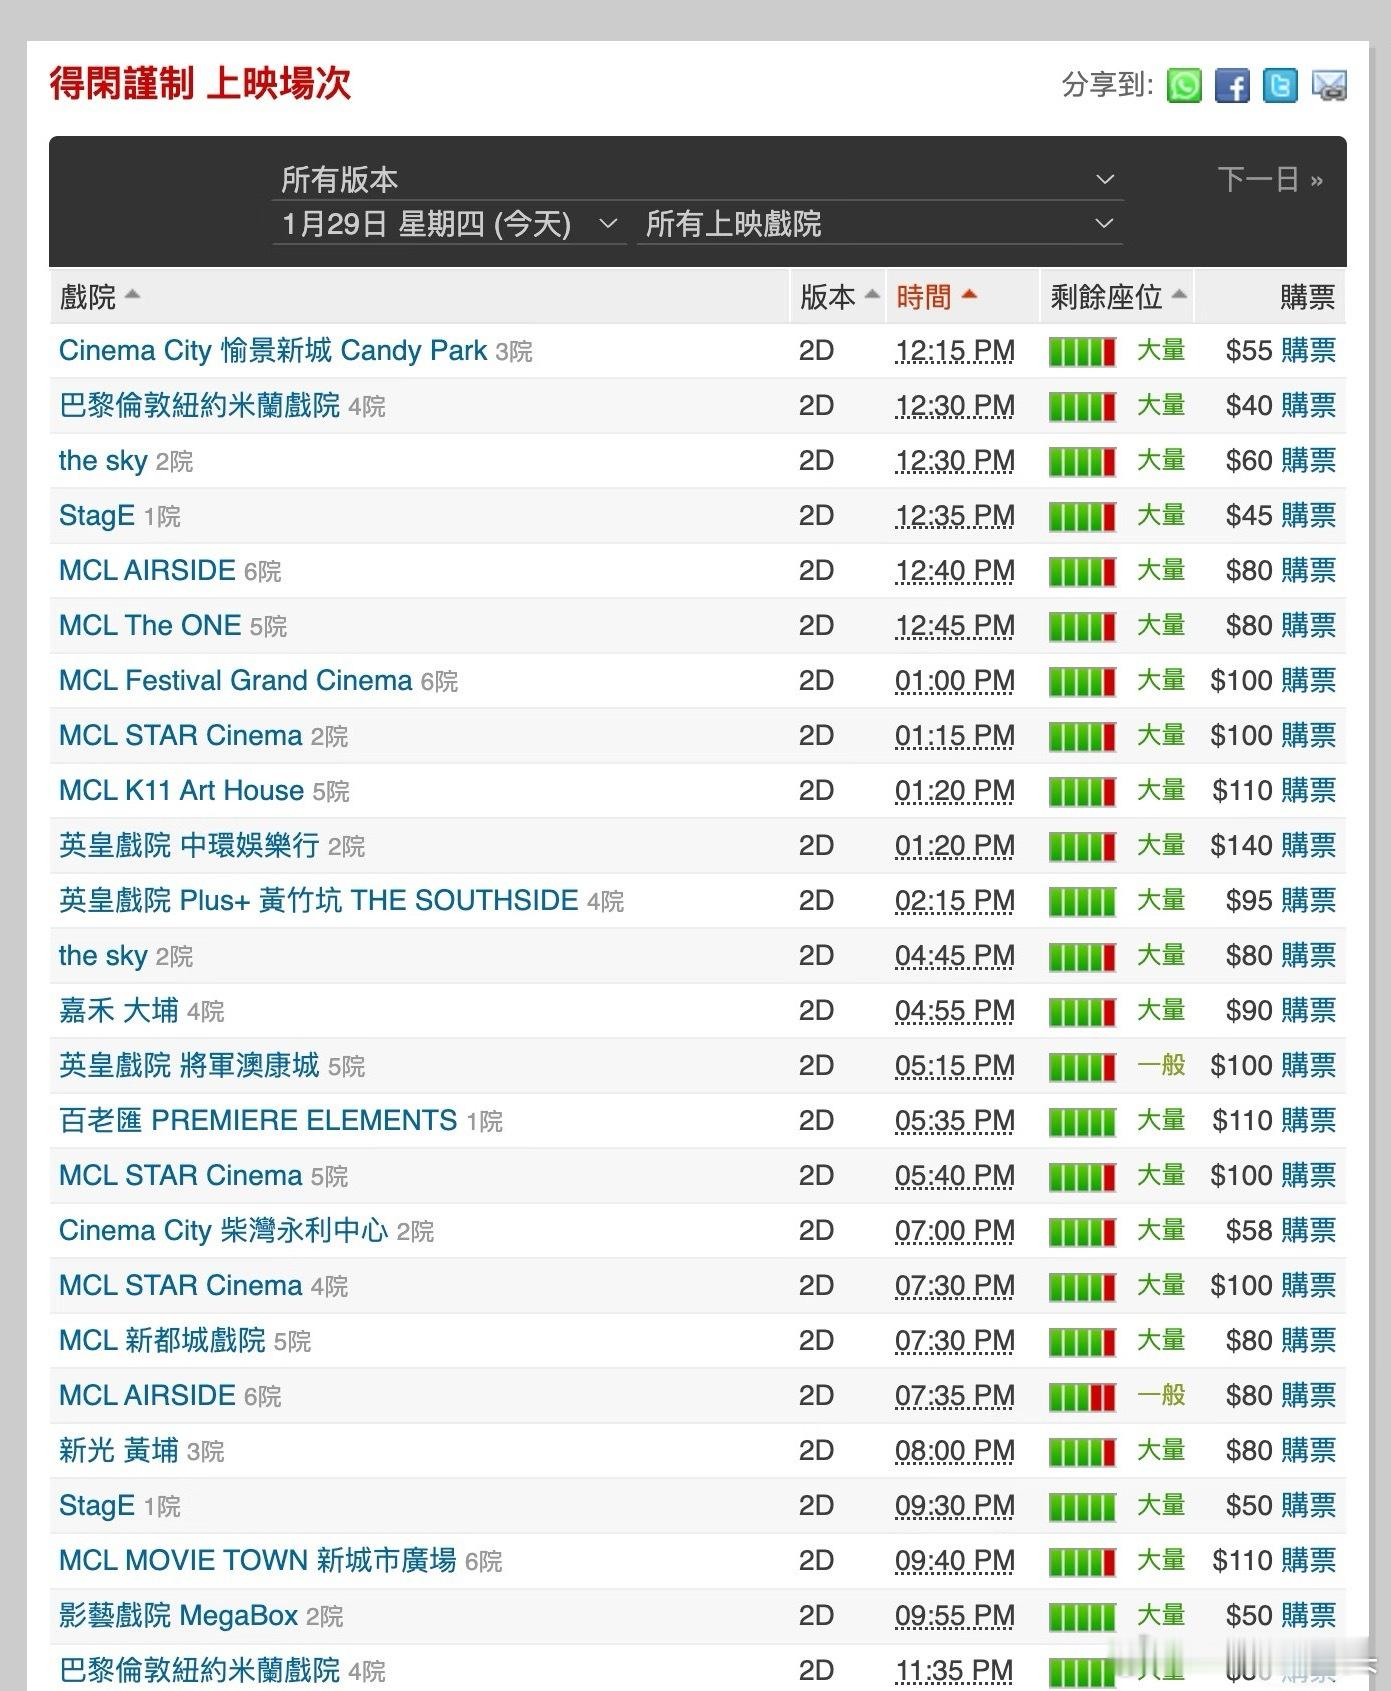1391x1691 pixels.
Task: Pick the 12:35 PM showtime at StagE
Action: point(955,516)
